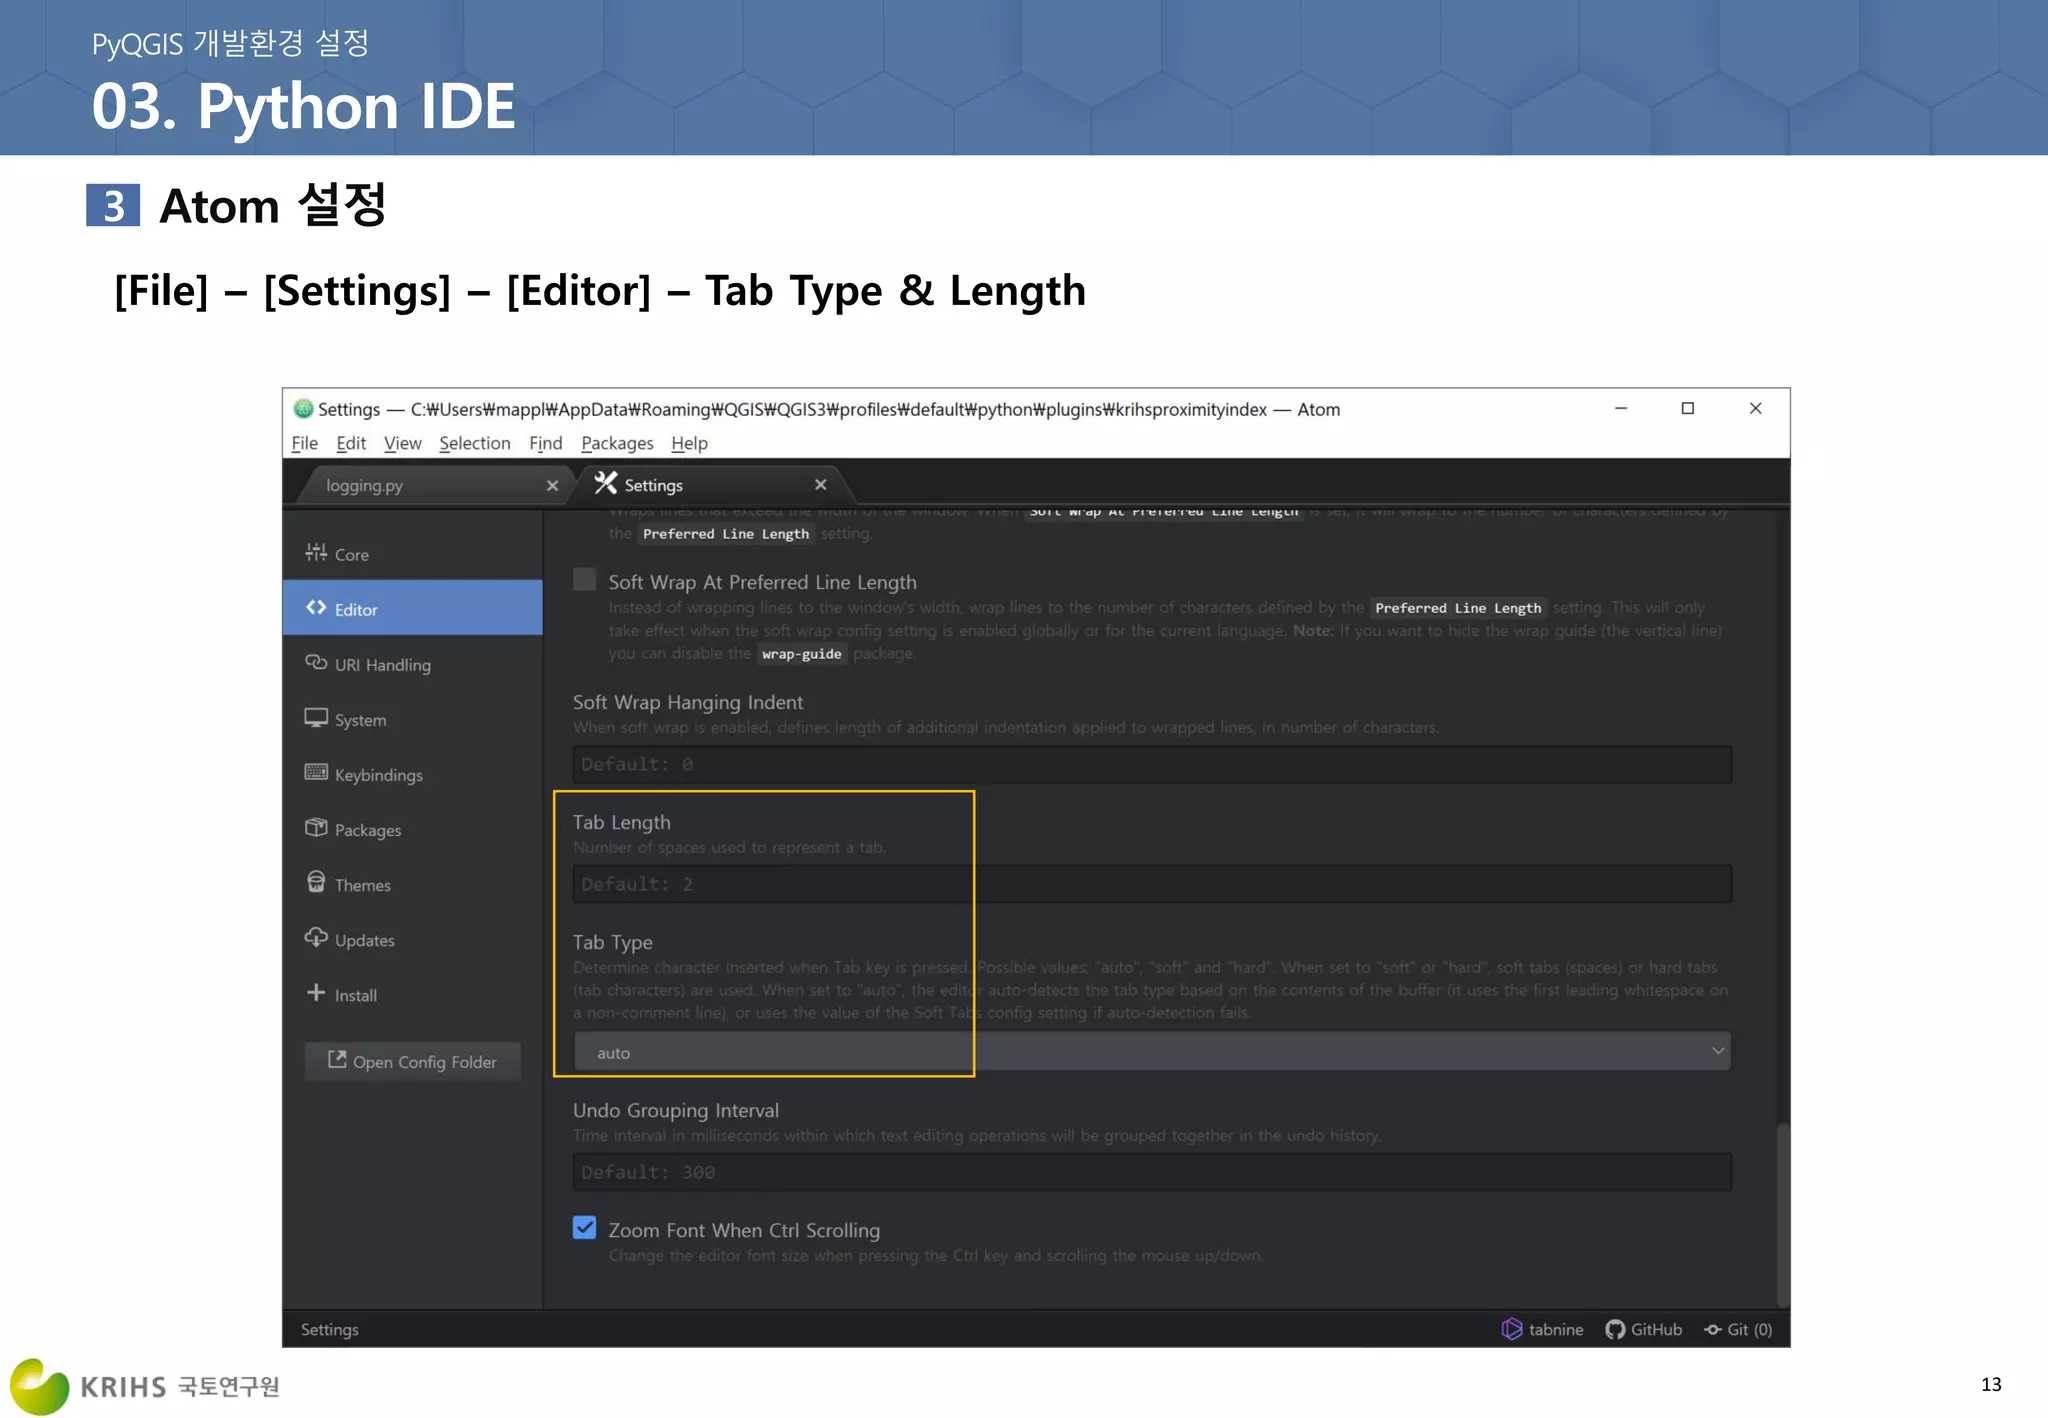
Task: Enable Soft Wrap At Preferred Line Length
Action: pos(585,580)
